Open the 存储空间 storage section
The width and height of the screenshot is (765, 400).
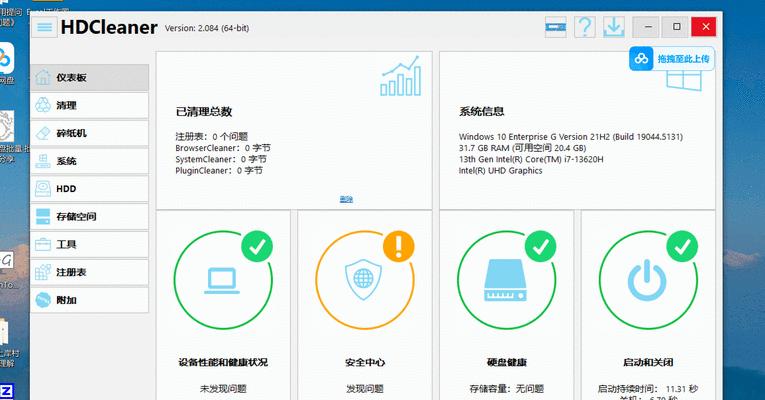click(90, 217)
